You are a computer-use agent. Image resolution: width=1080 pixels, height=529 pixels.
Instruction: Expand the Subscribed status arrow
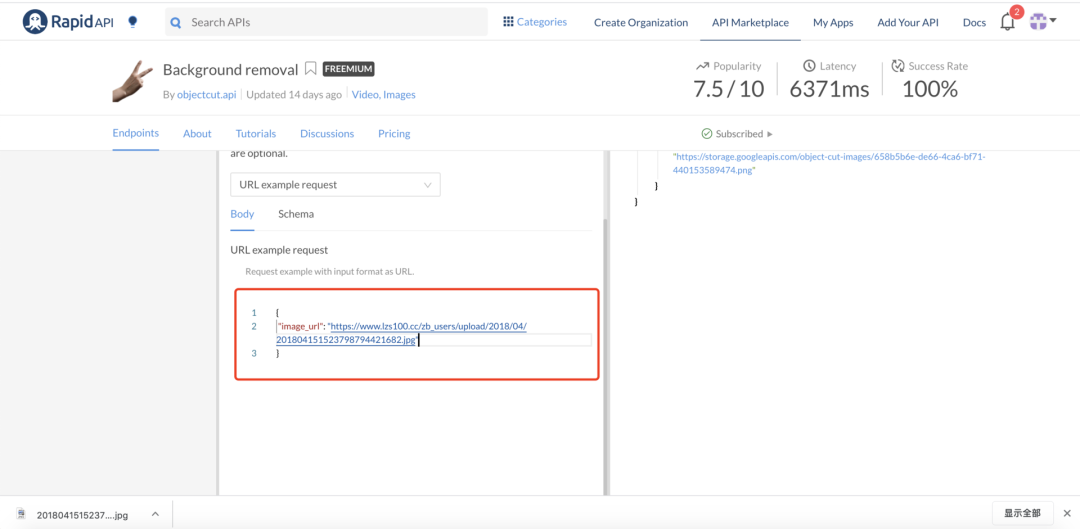click(770, 134)
